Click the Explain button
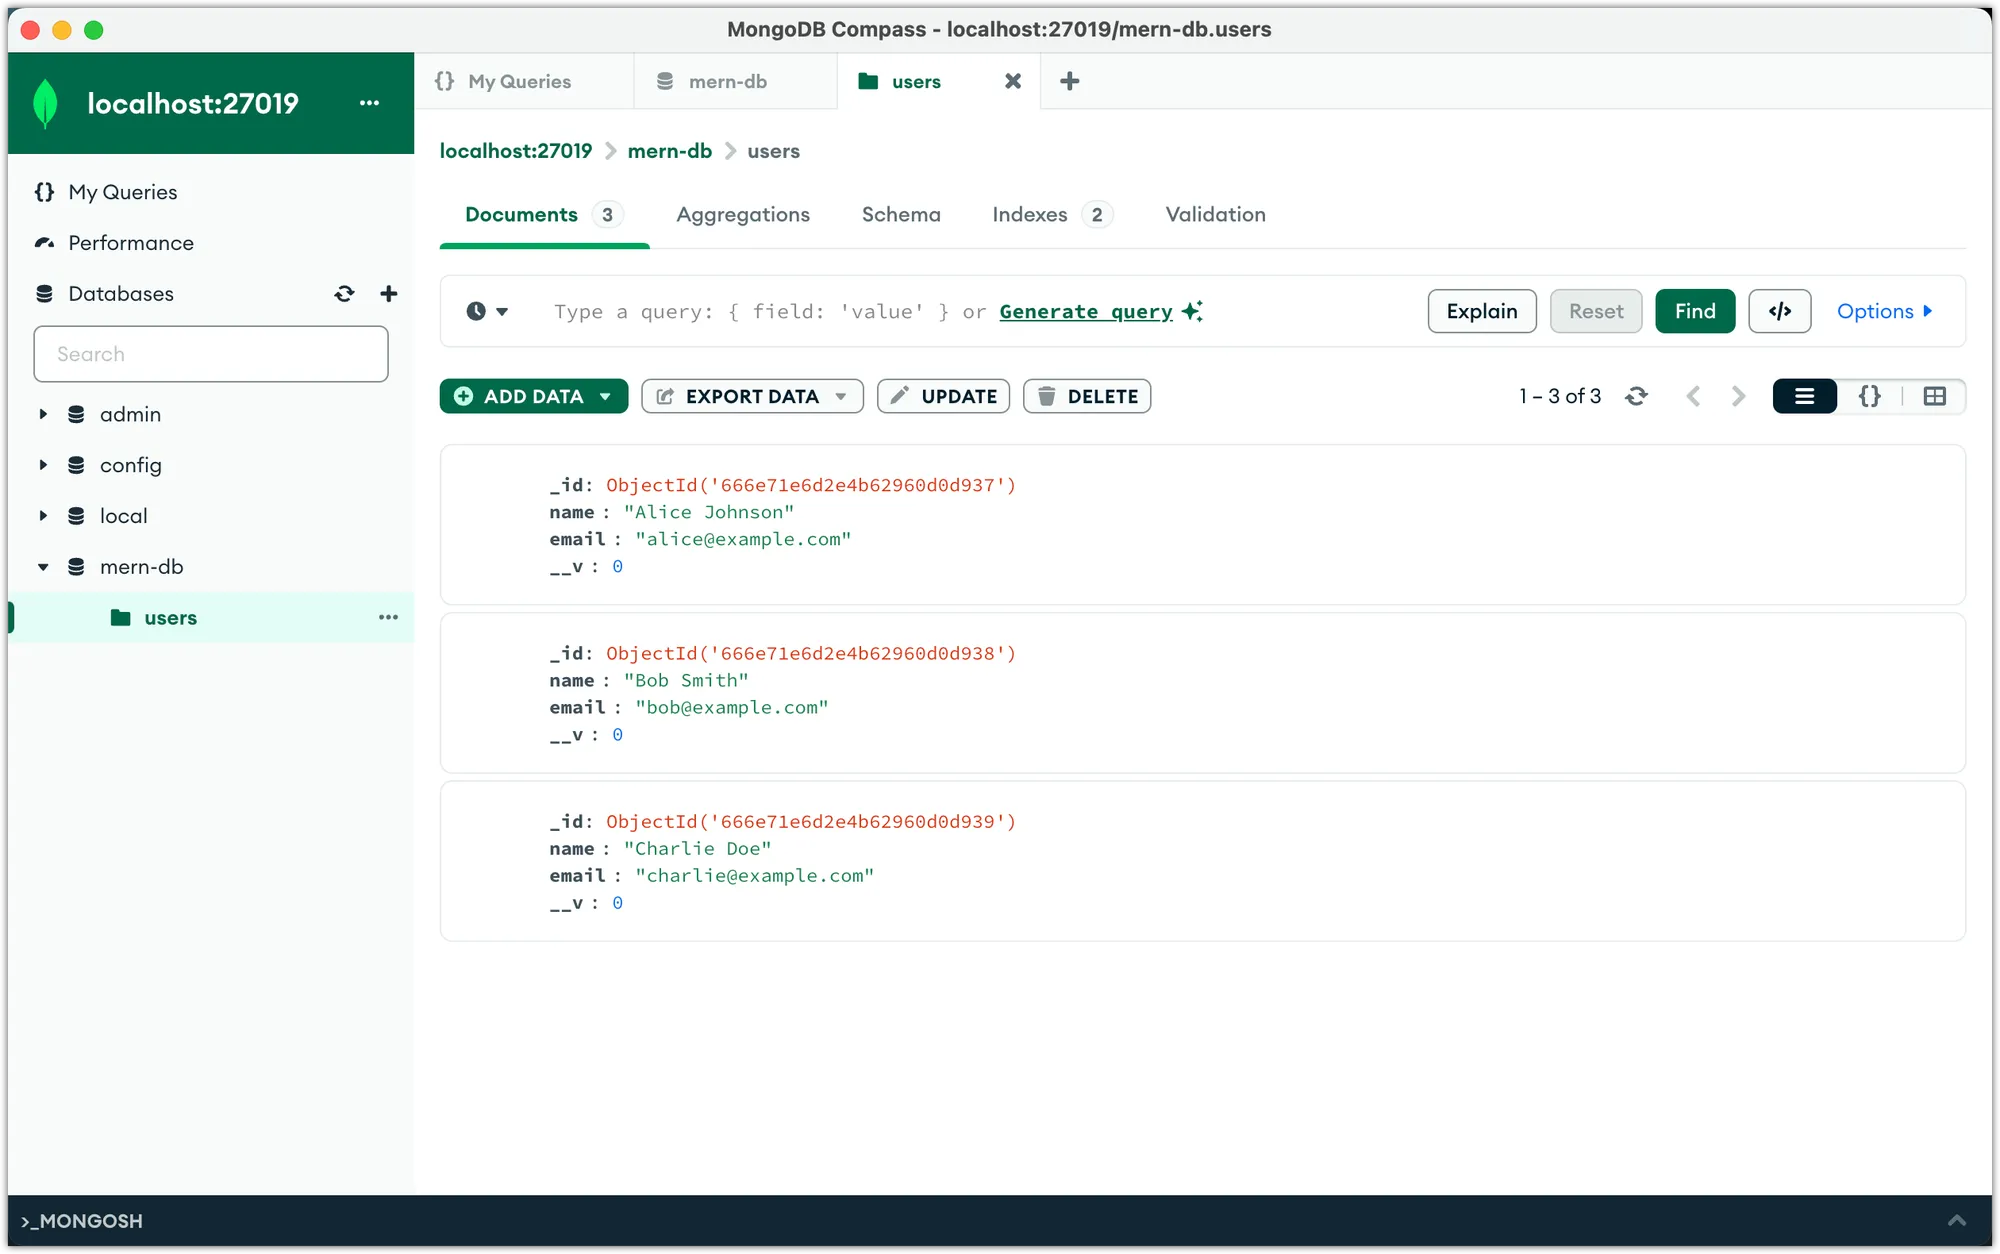Viewport: 2000px width, 1254px height. pos(1482,311)
